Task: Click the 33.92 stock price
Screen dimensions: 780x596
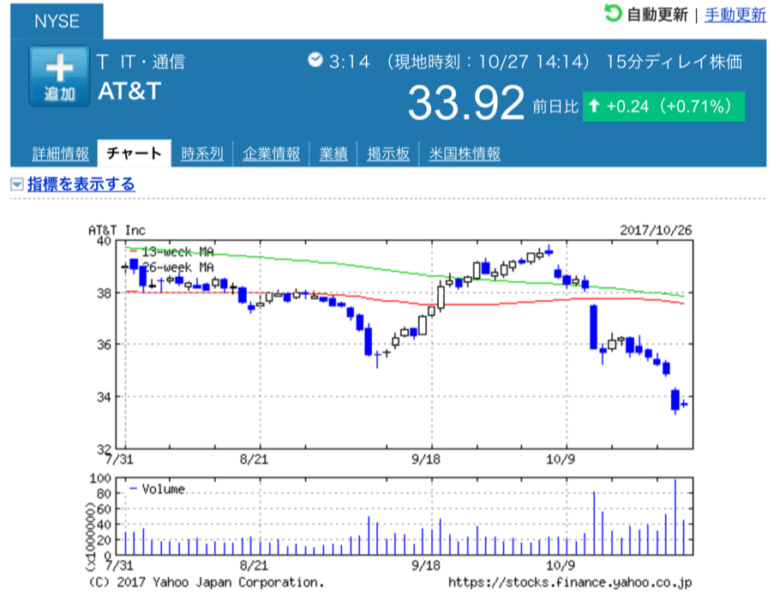Action: coord(466,102)
